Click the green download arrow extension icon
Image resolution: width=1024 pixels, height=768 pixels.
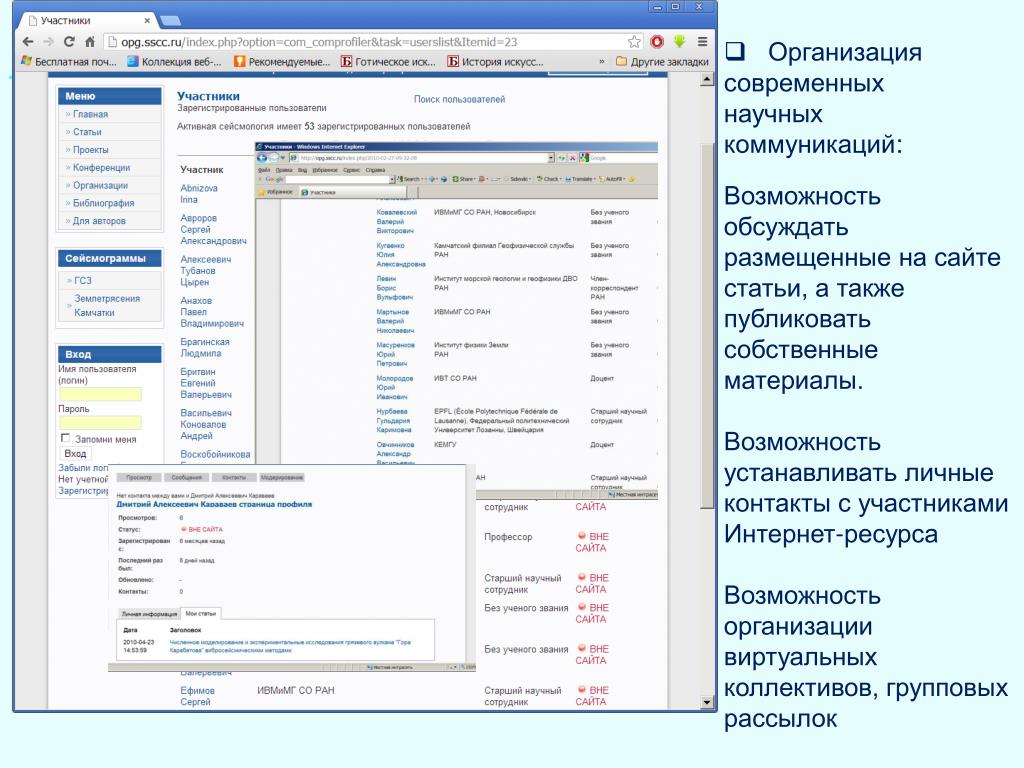(679, 41)
